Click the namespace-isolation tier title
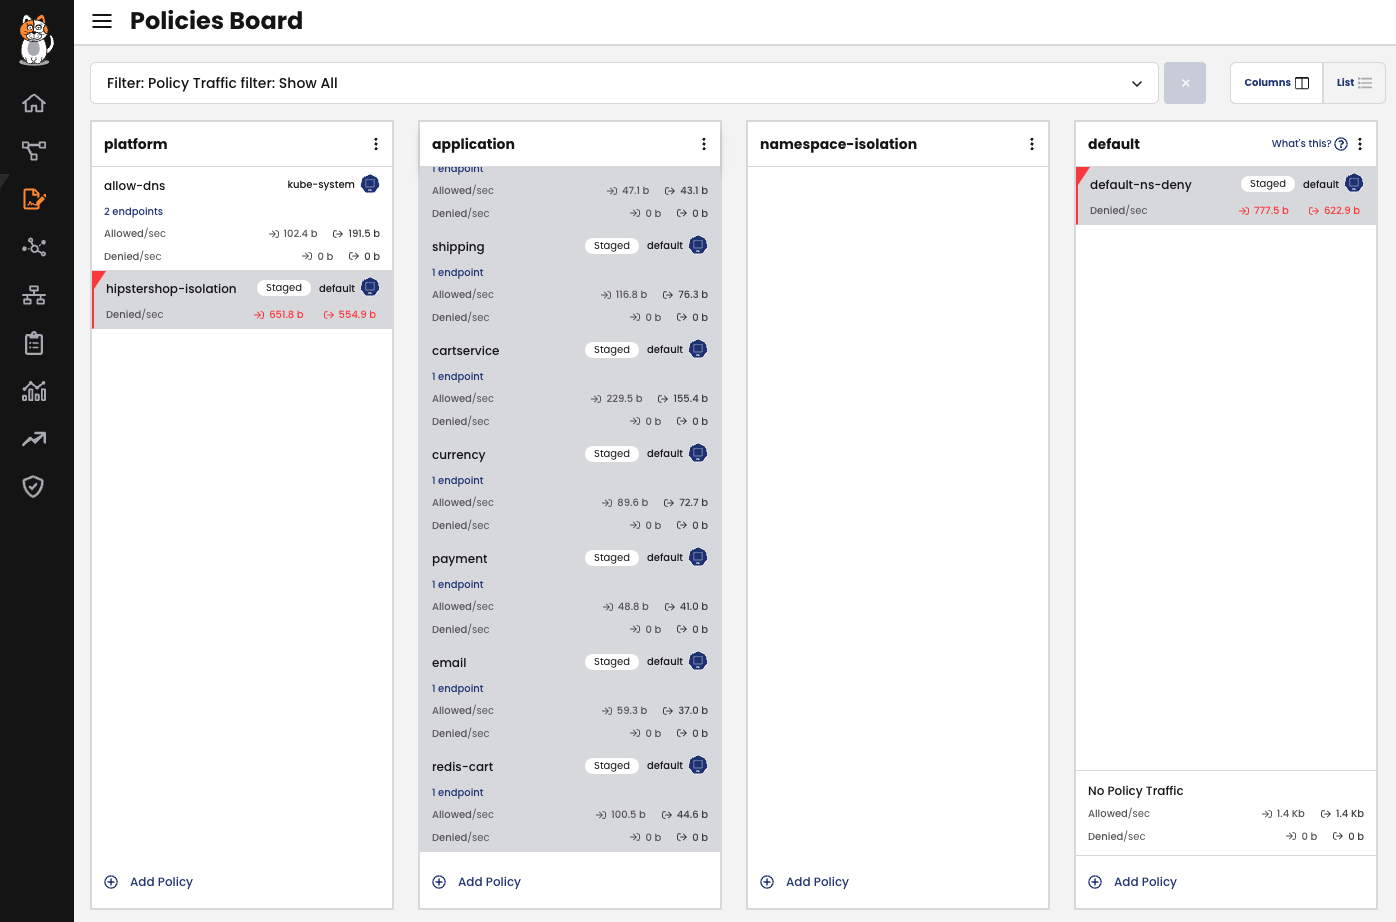1396x922 pixels. click(838, 144)
